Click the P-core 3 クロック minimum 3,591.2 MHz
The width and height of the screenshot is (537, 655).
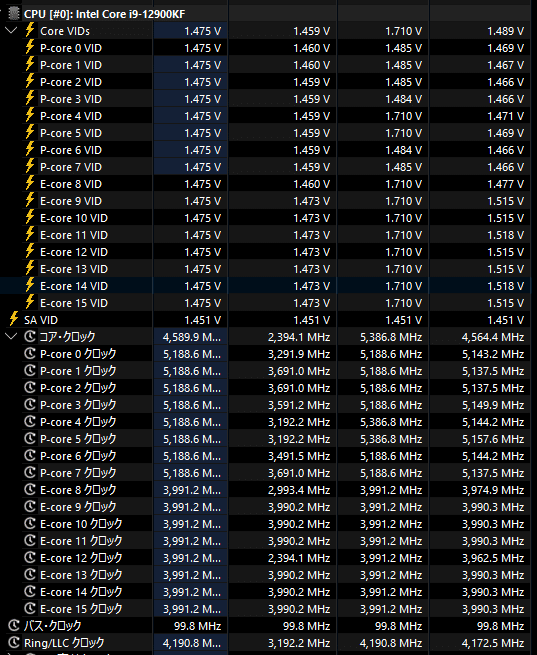299,405
